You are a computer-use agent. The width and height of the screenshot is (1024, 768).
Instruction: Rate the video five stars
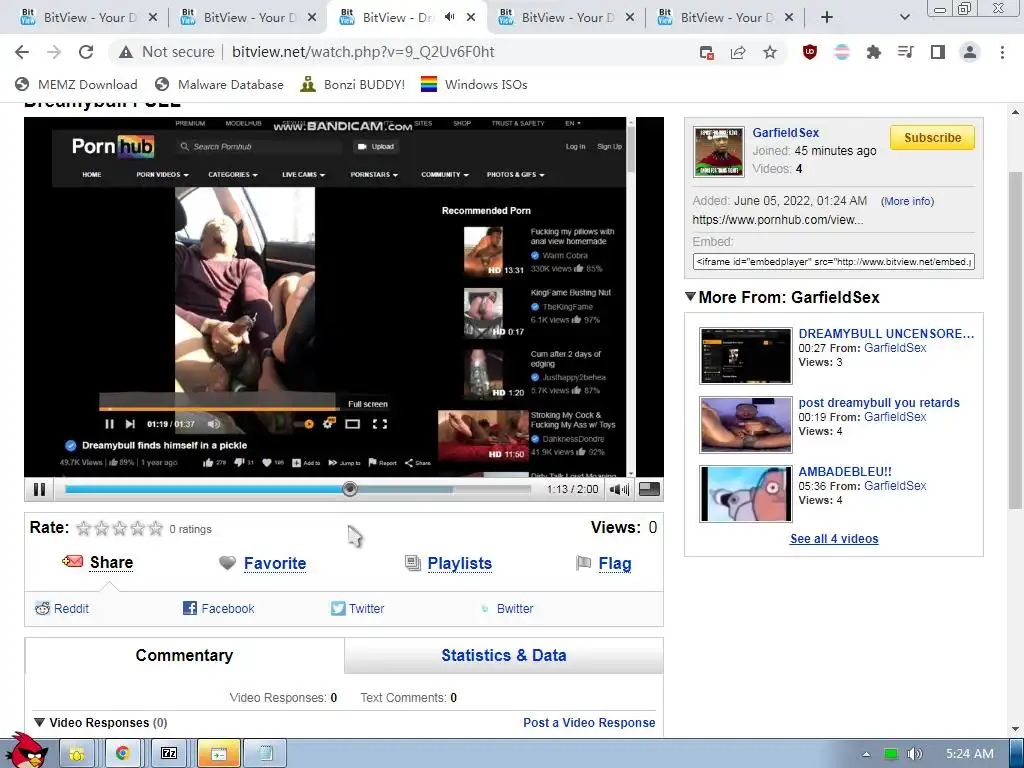(155, 528)
